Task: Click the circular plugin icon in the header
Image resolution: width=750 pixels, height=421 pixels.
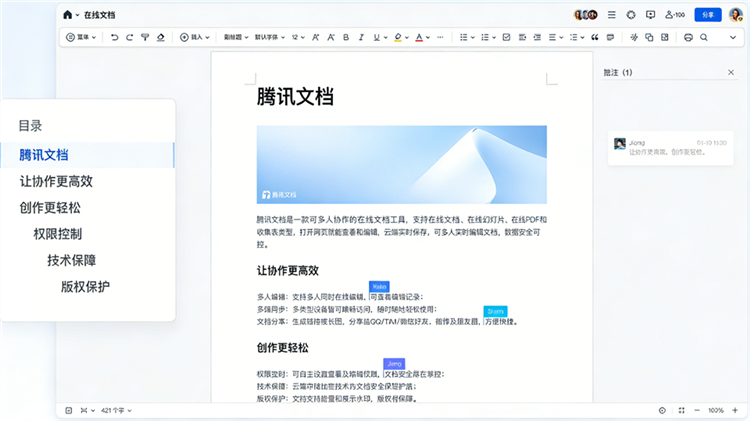Action: click(x=631, y=15)
